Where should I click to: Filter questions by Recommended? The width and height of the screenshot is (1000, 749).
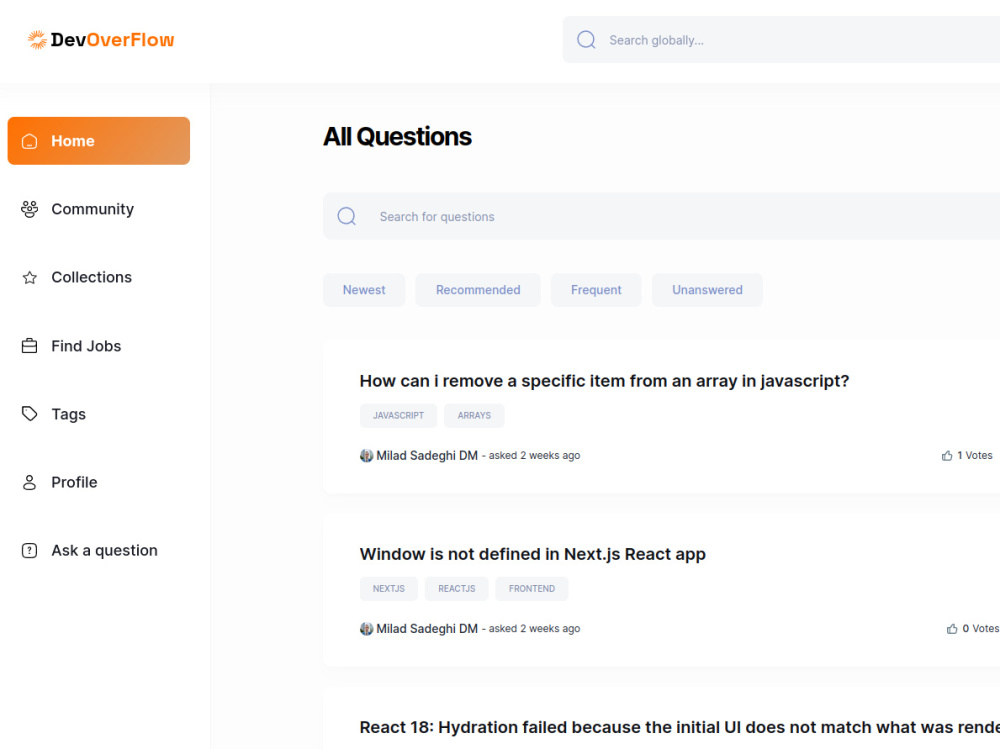(478, 290)
